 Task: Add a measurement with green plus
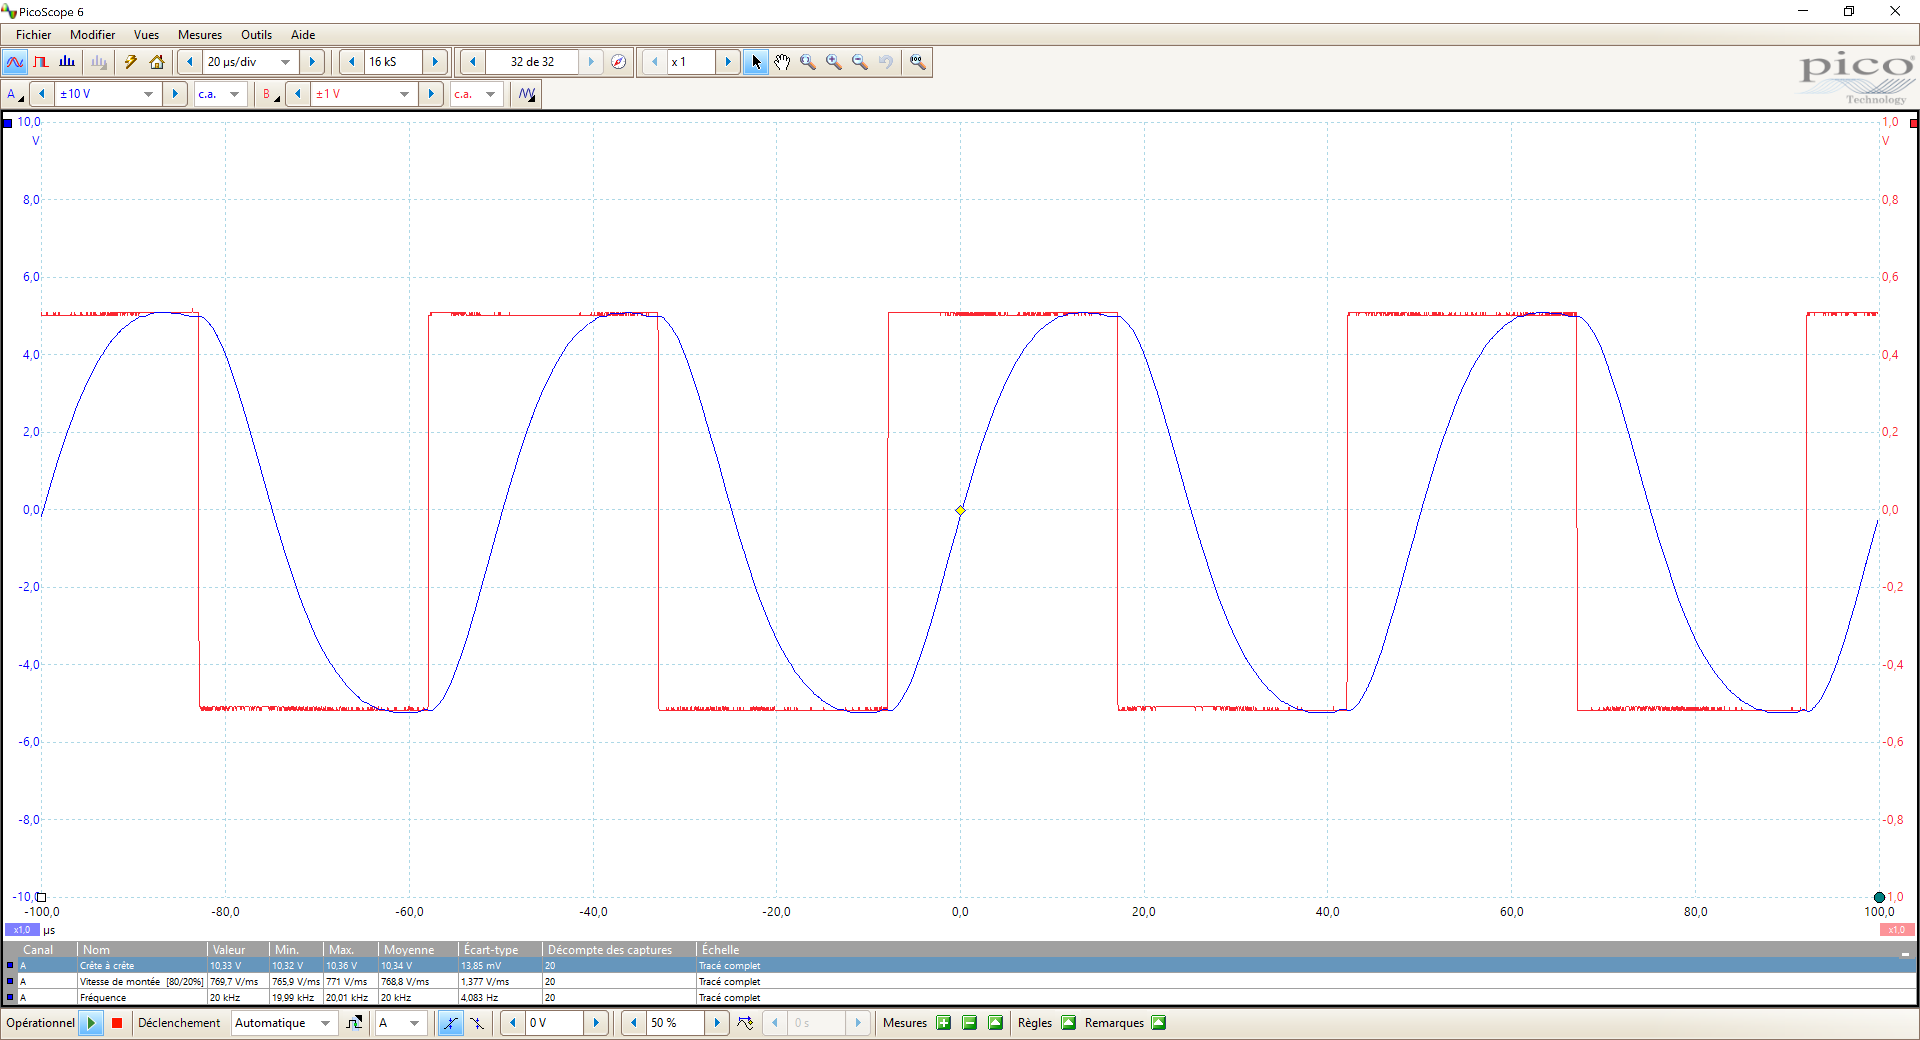pyautogui.click(x=943, y=1023)
